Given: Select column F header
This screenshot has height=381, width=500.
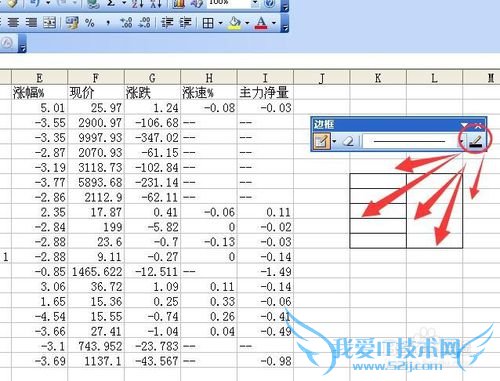Looking at the screenshot, I should (96, 78).
